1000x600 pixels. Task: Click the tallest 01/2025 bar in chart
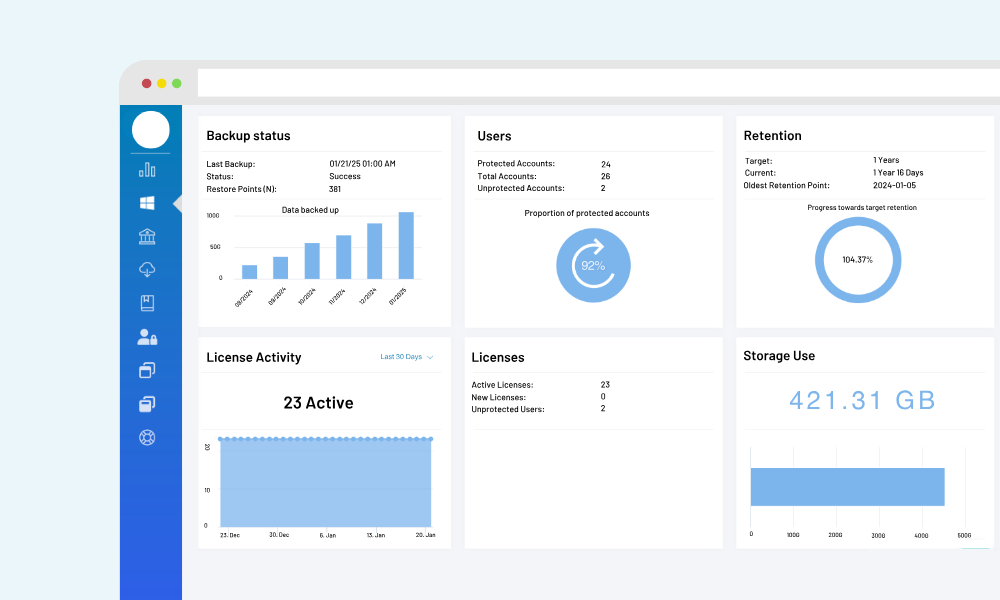pyautogui.click(x=406, y=245)
